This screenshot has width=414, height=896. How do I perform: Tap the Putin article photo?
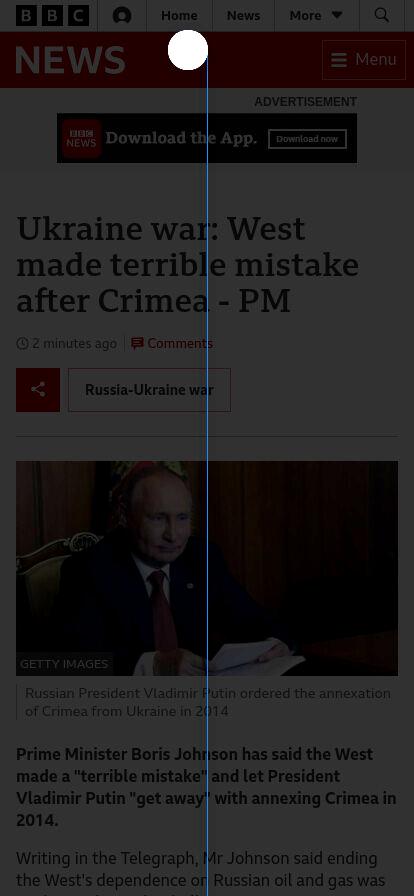pos(207,569)
